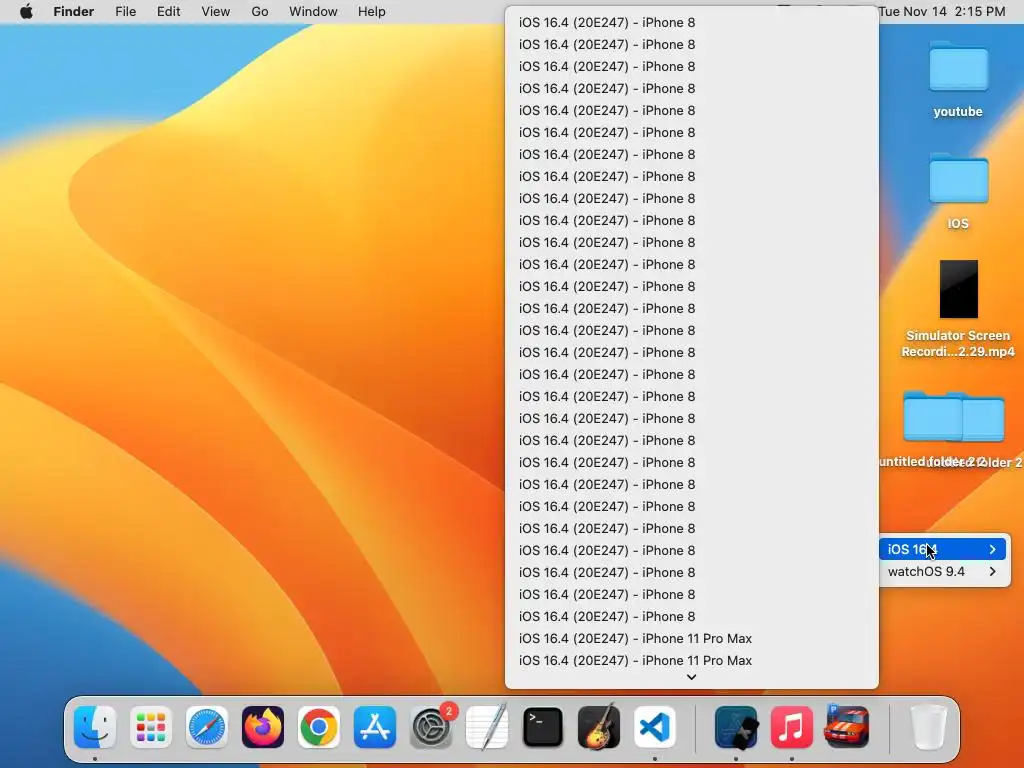
Task: Open the View menu
Action: [x=216, y=12]
